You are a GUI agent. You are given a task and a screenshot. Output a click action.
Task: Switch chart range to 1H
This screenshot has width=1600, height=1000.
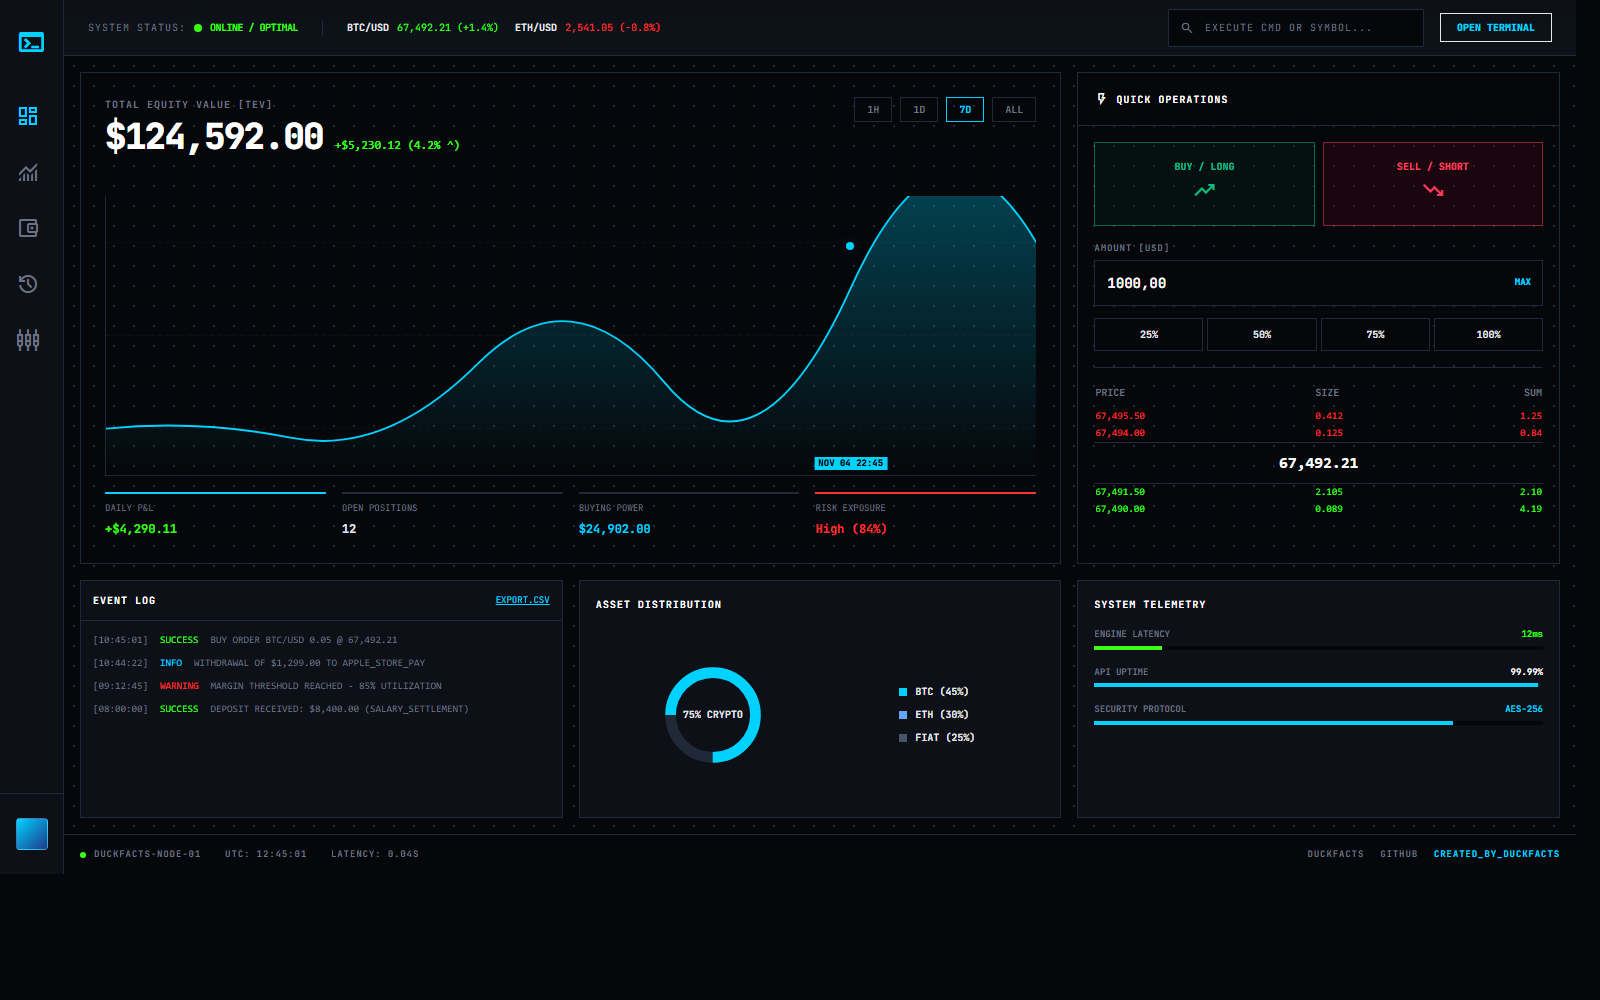tap(873, 110)
